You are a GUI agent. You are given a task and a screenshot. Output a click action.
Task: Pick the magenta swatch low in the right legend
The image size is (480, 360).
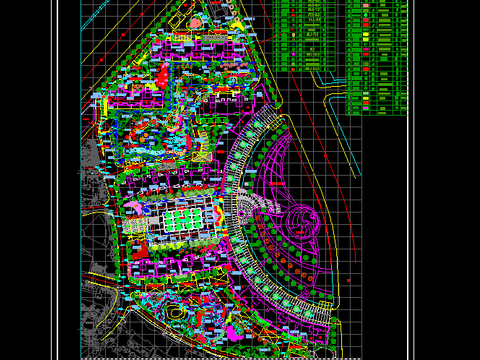click(366, 108)
